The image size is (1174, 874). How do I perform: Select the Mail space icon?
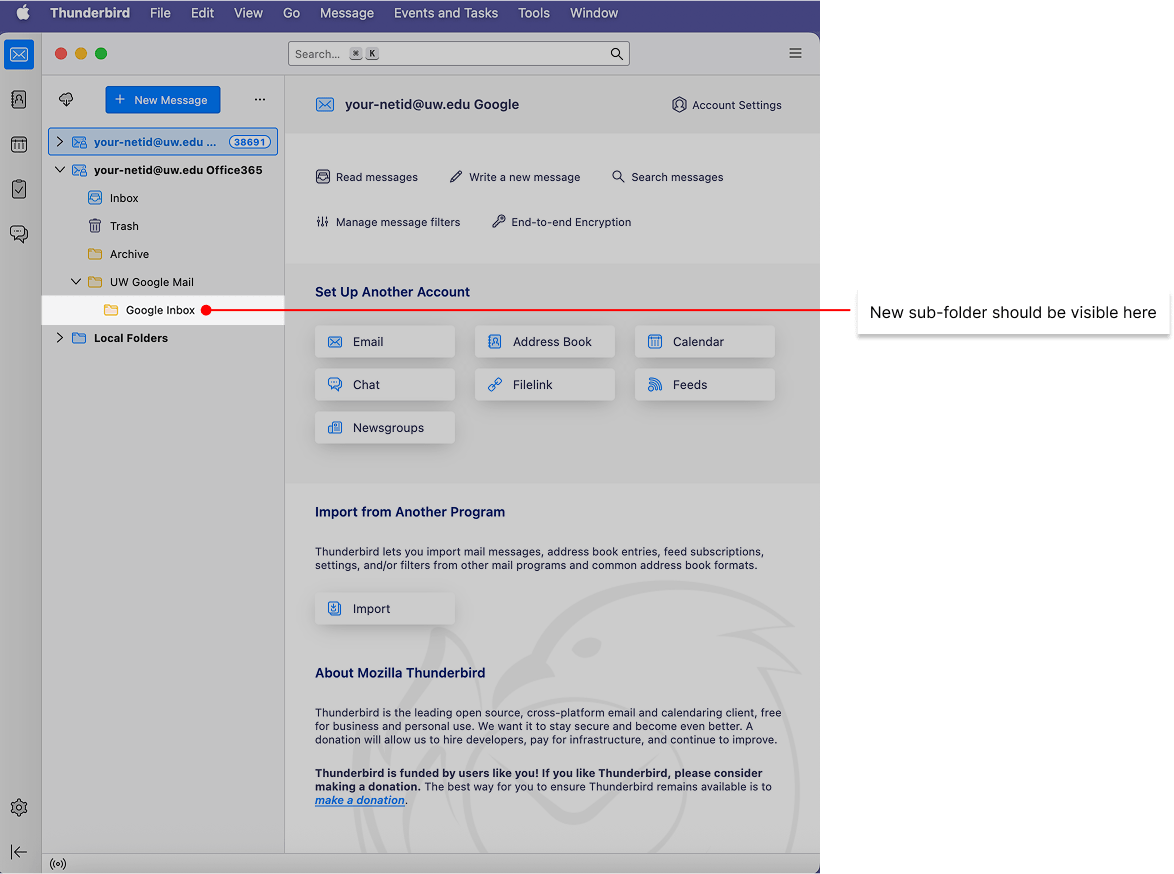pyautogui.click(x=18, y=54)
